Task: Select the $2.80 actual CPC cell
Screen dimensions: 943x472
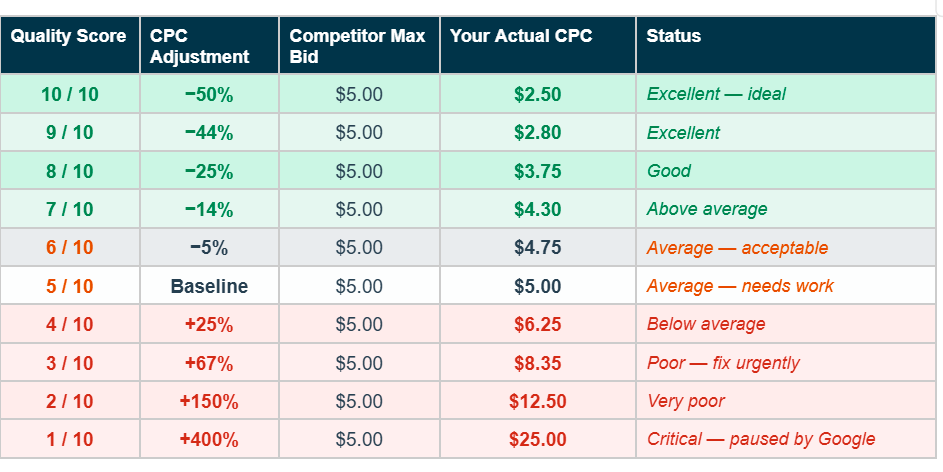Action: pyautogui.click(x=538, y=132)
